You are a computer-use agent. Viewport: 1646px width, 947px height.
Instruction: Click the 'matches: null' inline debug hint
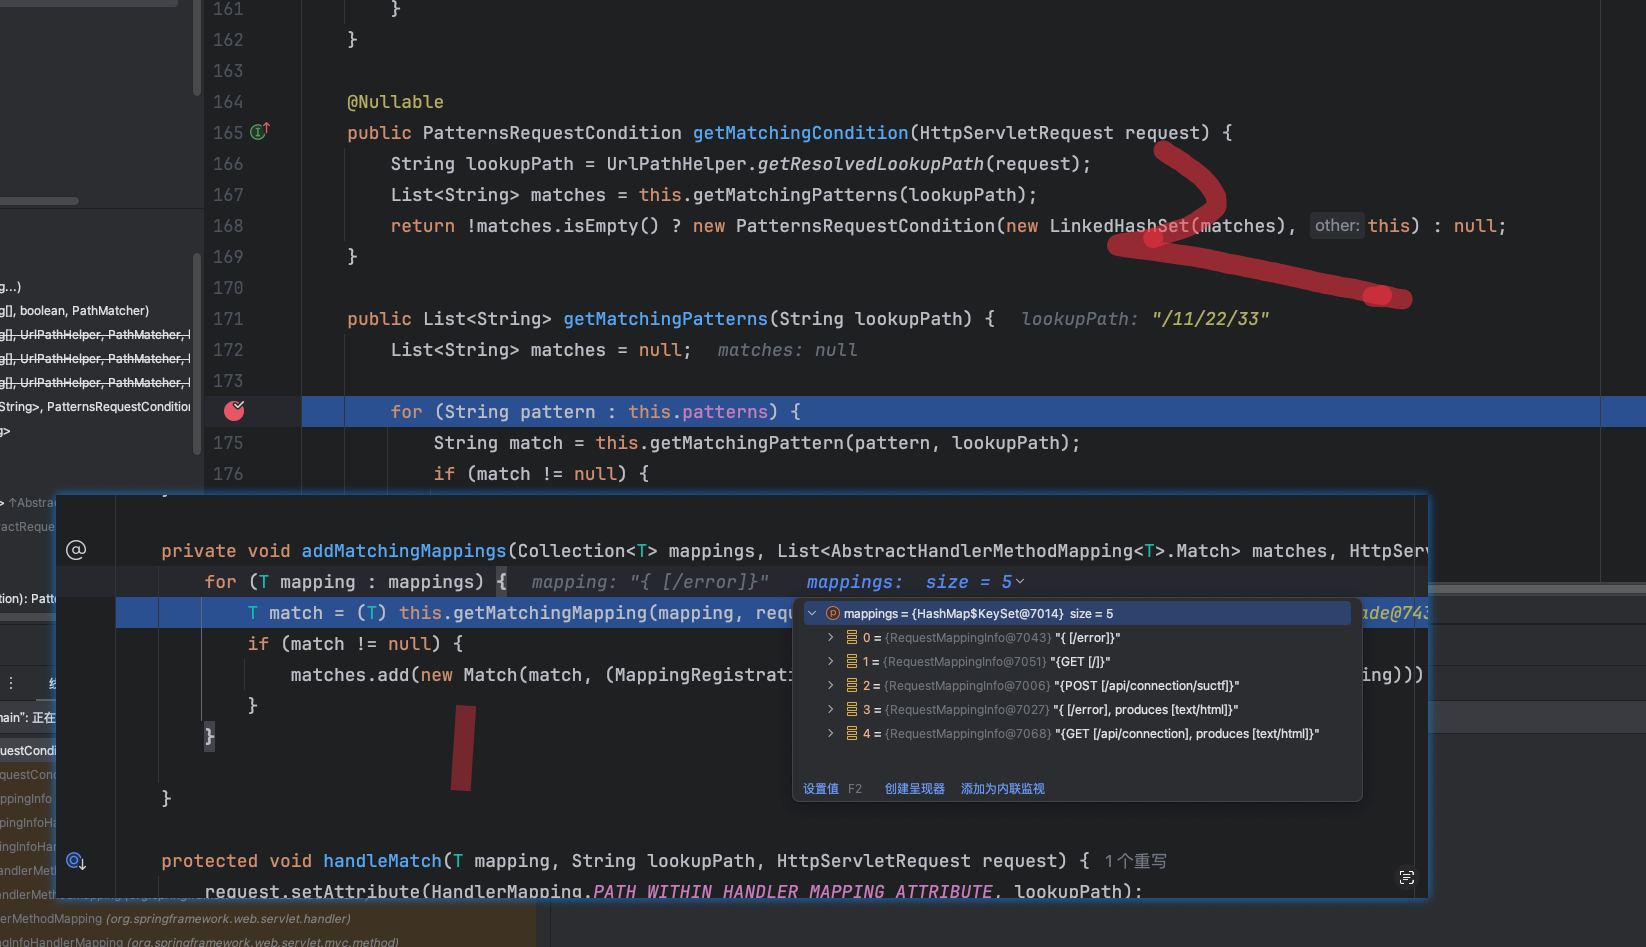pos(787,350)
